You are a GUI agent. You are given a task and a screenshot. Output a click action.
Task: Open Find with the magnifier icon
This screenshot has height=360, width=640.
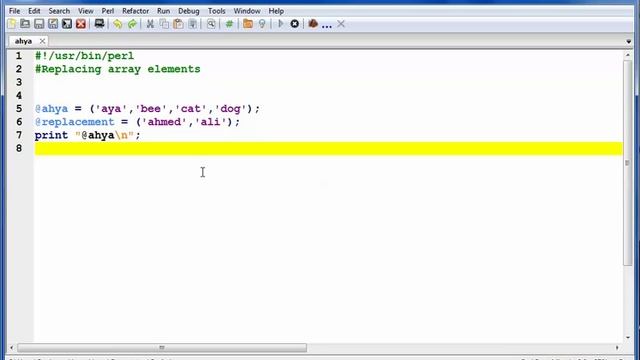[211, 24]
